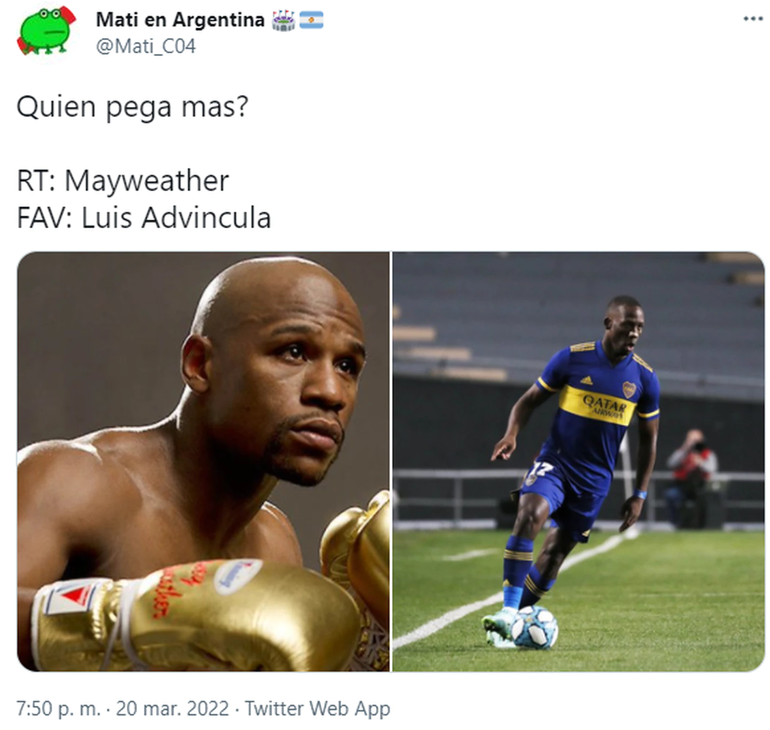Click the 7:50 p. m. timestamp

[58, 708]
